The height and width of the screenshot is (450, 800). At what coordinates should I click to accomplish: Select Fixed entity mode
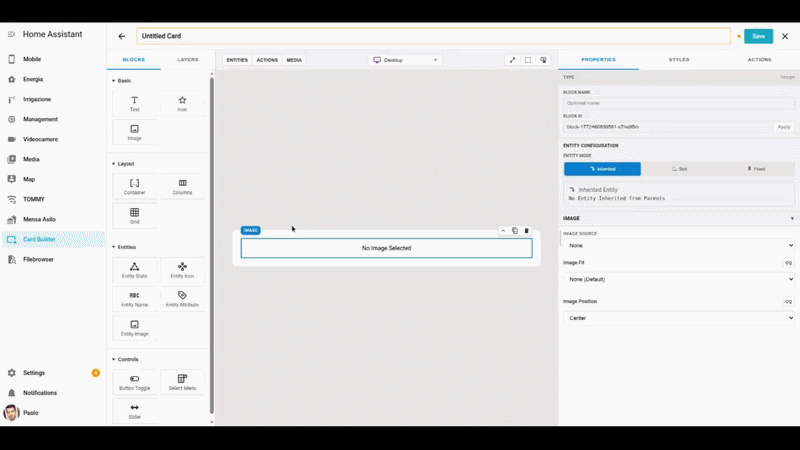point(756,169)
